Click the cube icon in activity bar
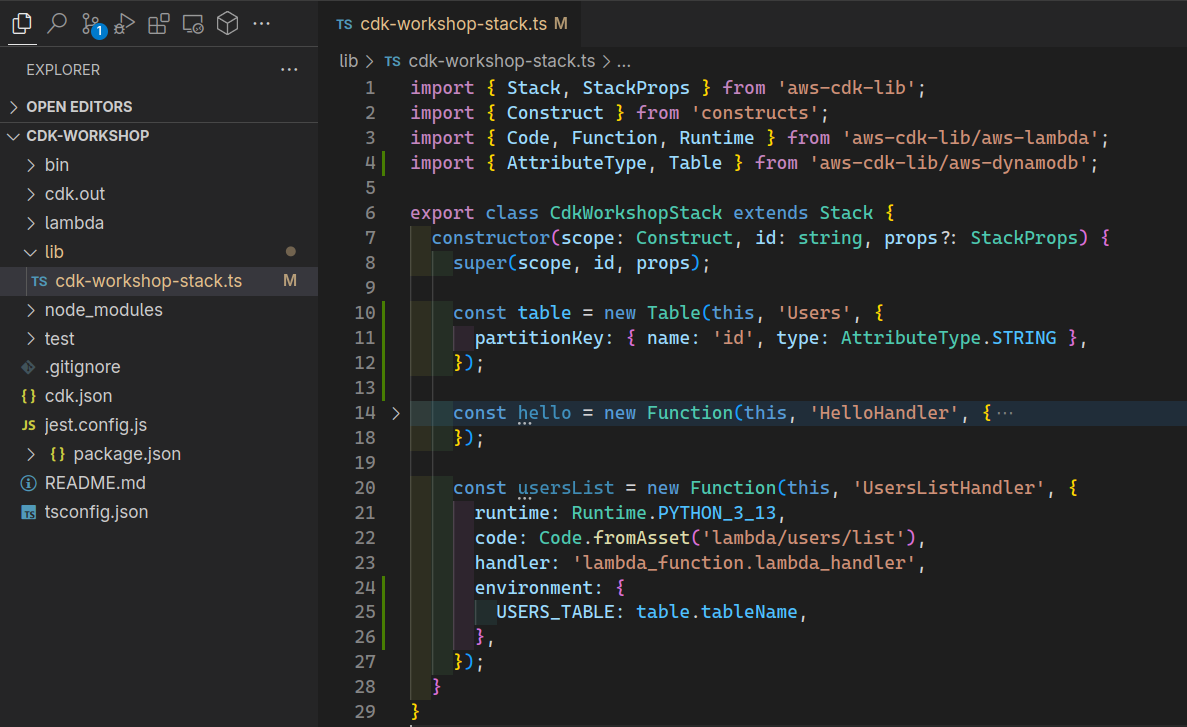This screenshot has height=727, width=1187. pos(227,24)
